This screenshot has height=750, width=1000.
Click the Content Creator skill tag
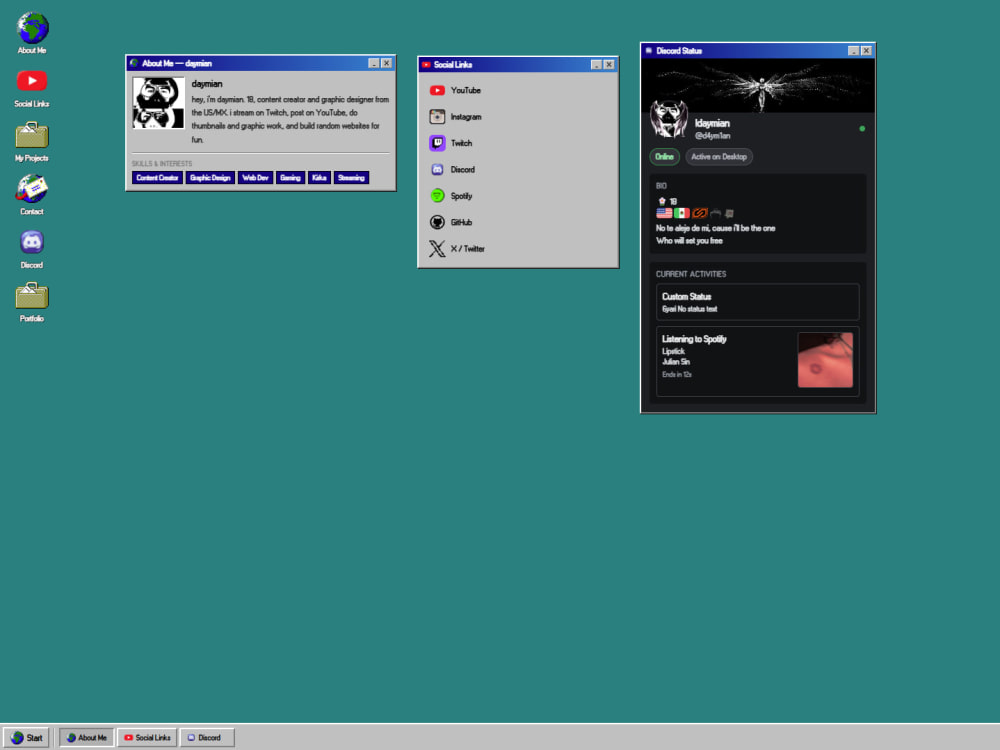(x=157, y=178)
